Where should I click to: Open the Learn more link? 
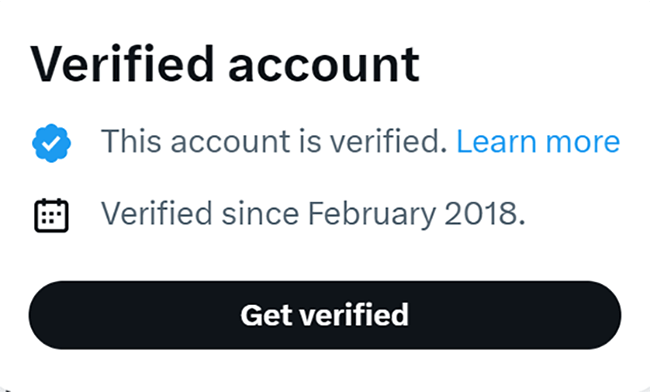pyautogui.click(x=538, y=142)
